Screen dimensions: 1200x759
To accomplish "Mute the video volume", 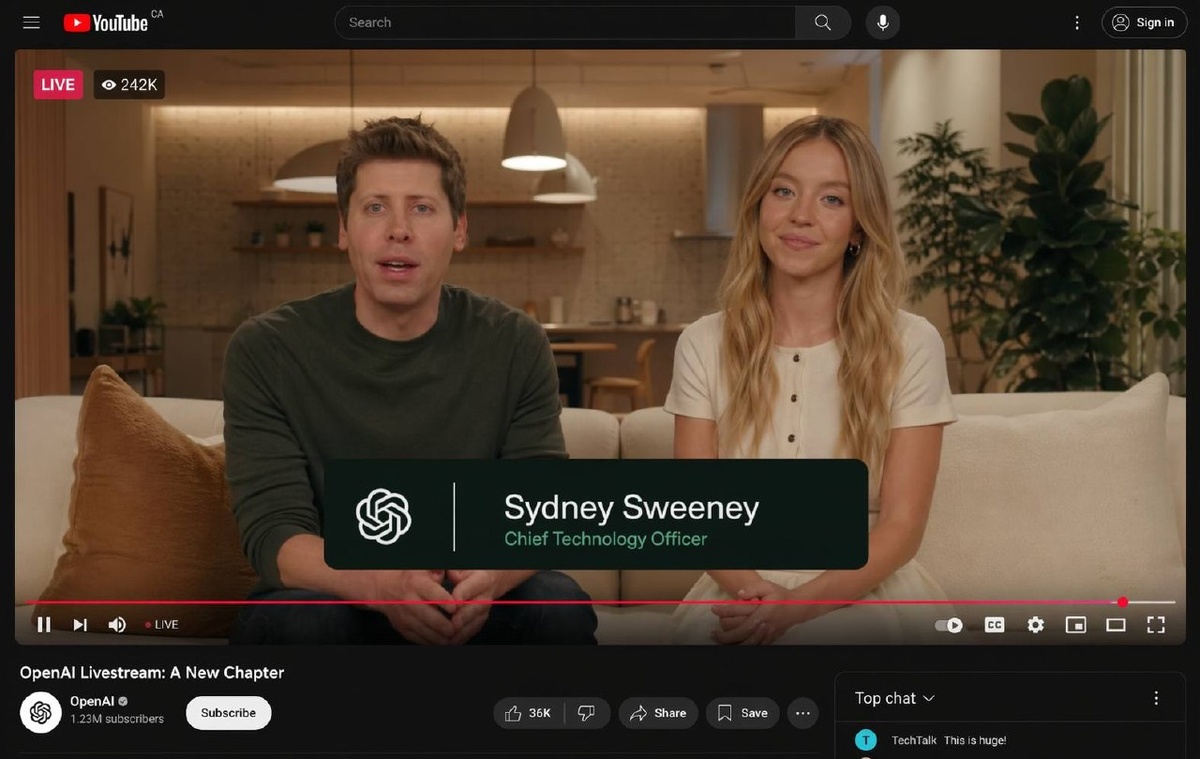I will [117, 625].
